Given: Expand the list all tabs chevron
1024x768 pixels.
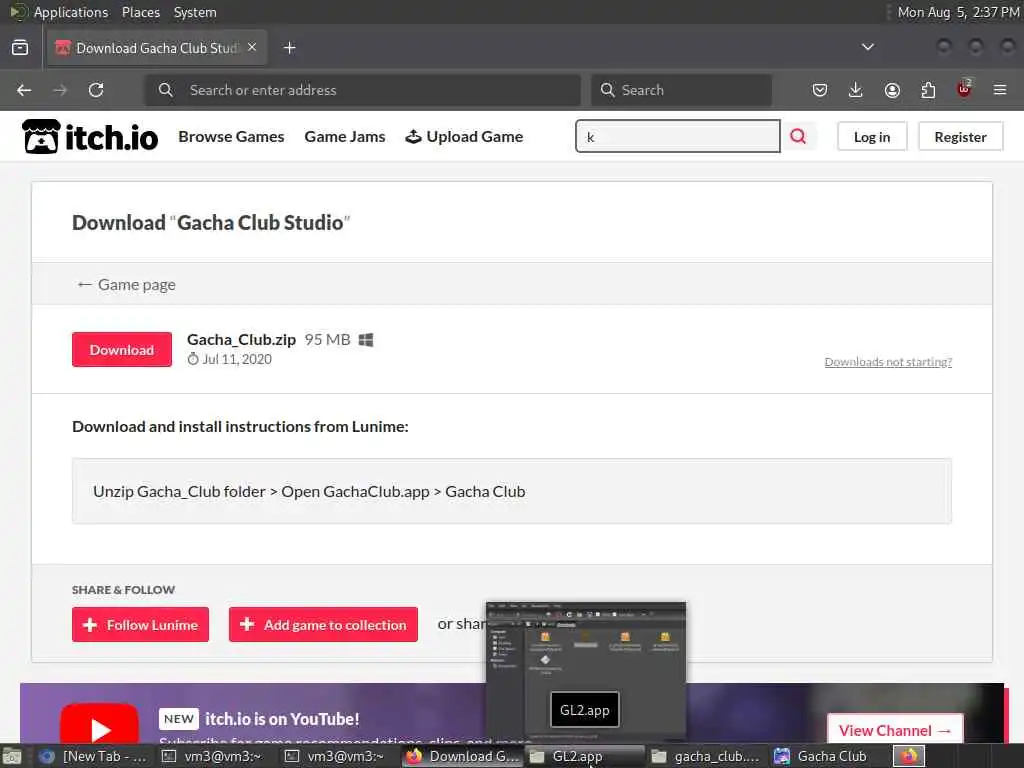Looking at the screenshot, I should point(868,47).
